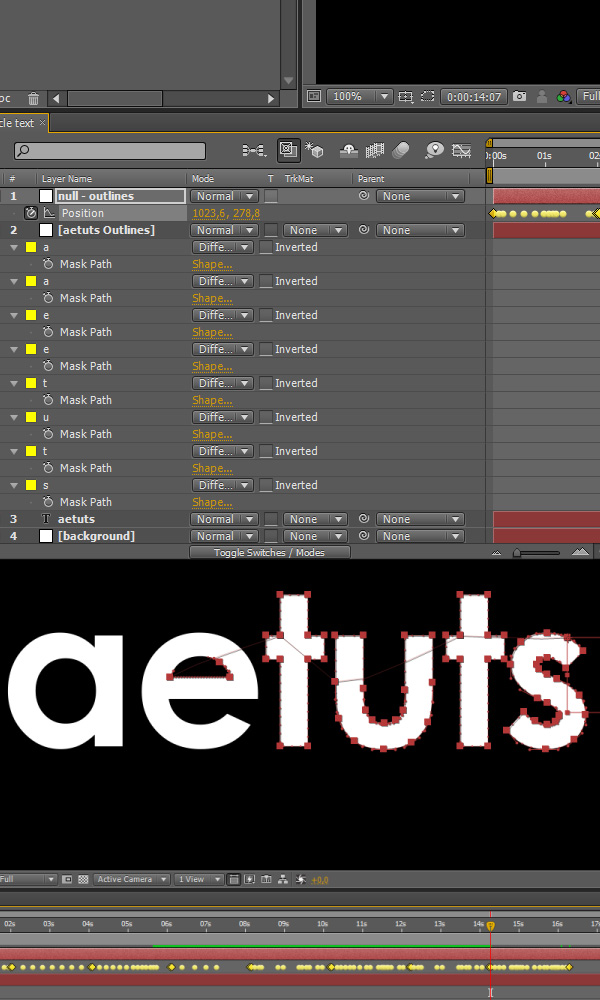The height and width of the screenshot is (1000, 600).
Task: Click show snapshot person icon
Action: click(542, 96)
